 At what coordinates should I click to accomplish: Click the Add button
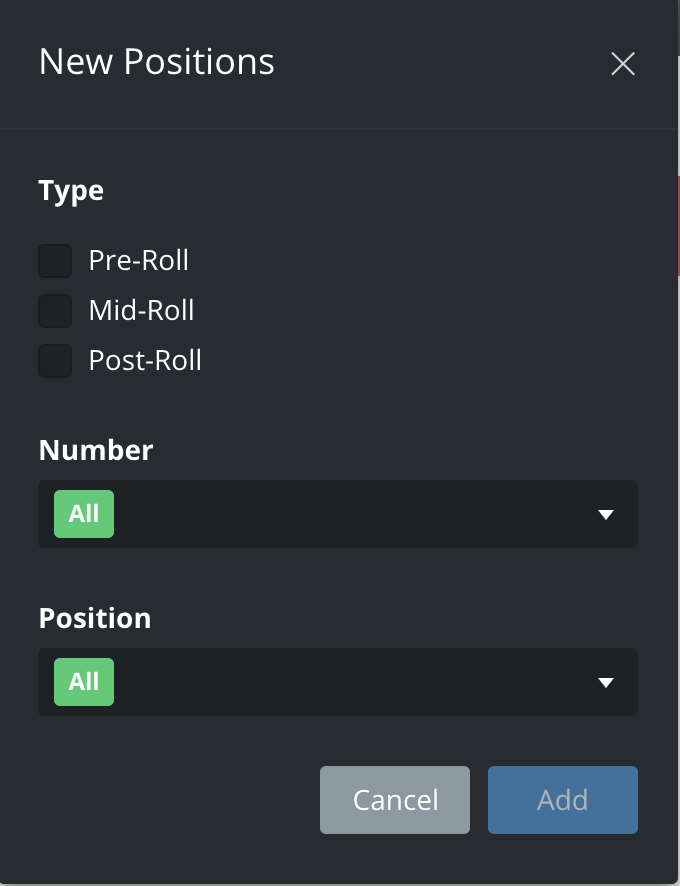[x=562, y=800]
